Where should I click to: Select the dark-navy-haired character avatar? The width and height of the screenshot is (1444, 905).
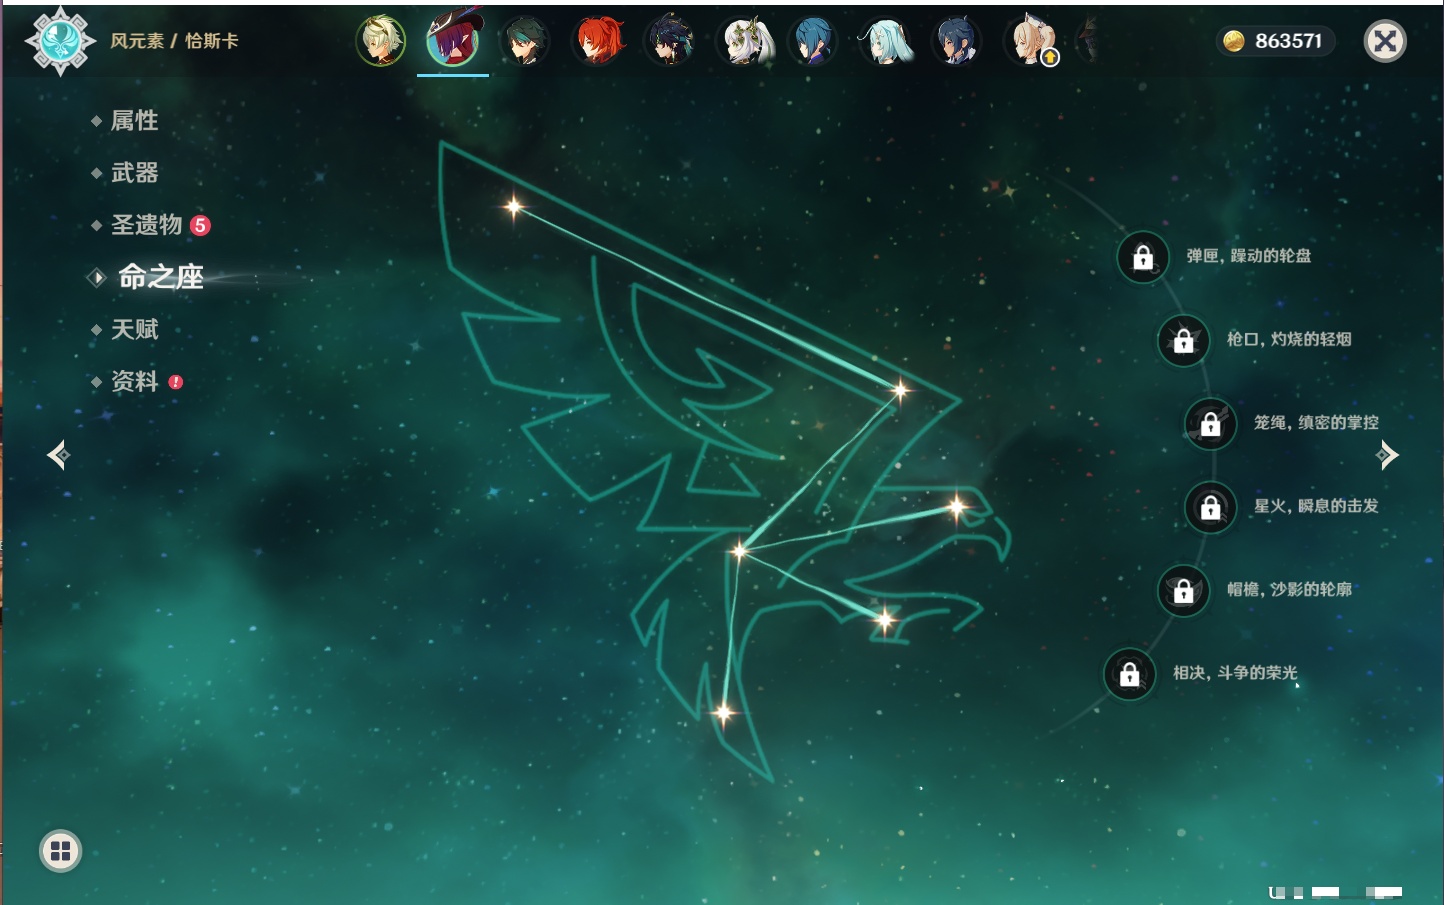(x=957, y=41)
